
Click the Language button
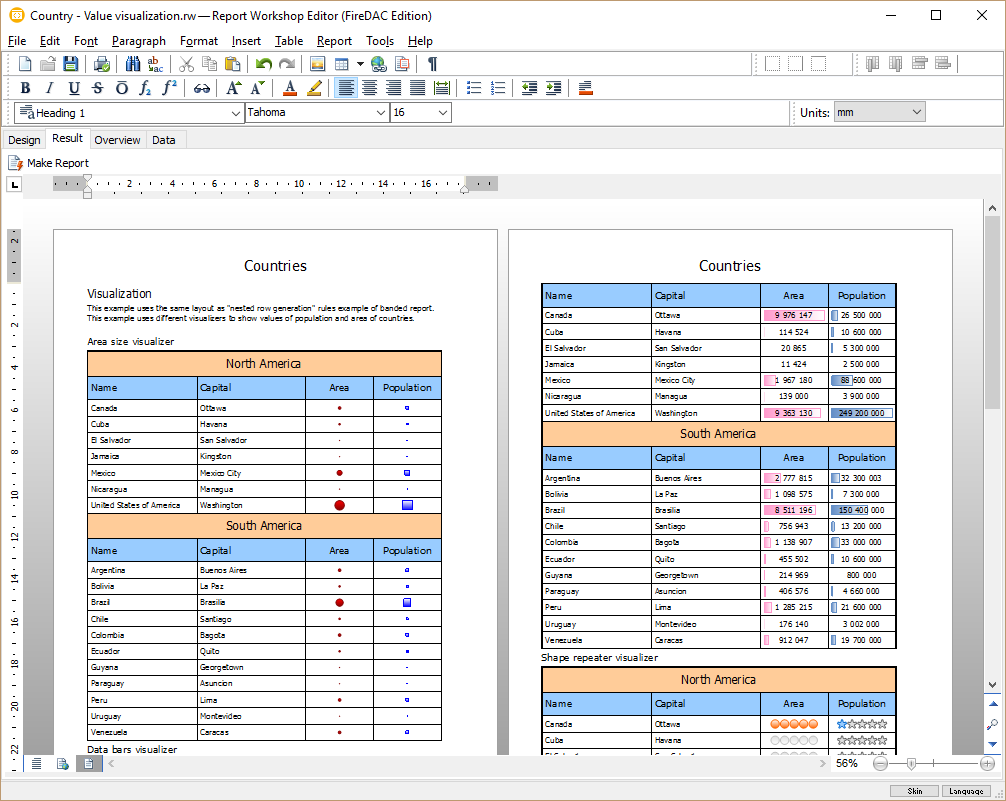coord(965,791)
